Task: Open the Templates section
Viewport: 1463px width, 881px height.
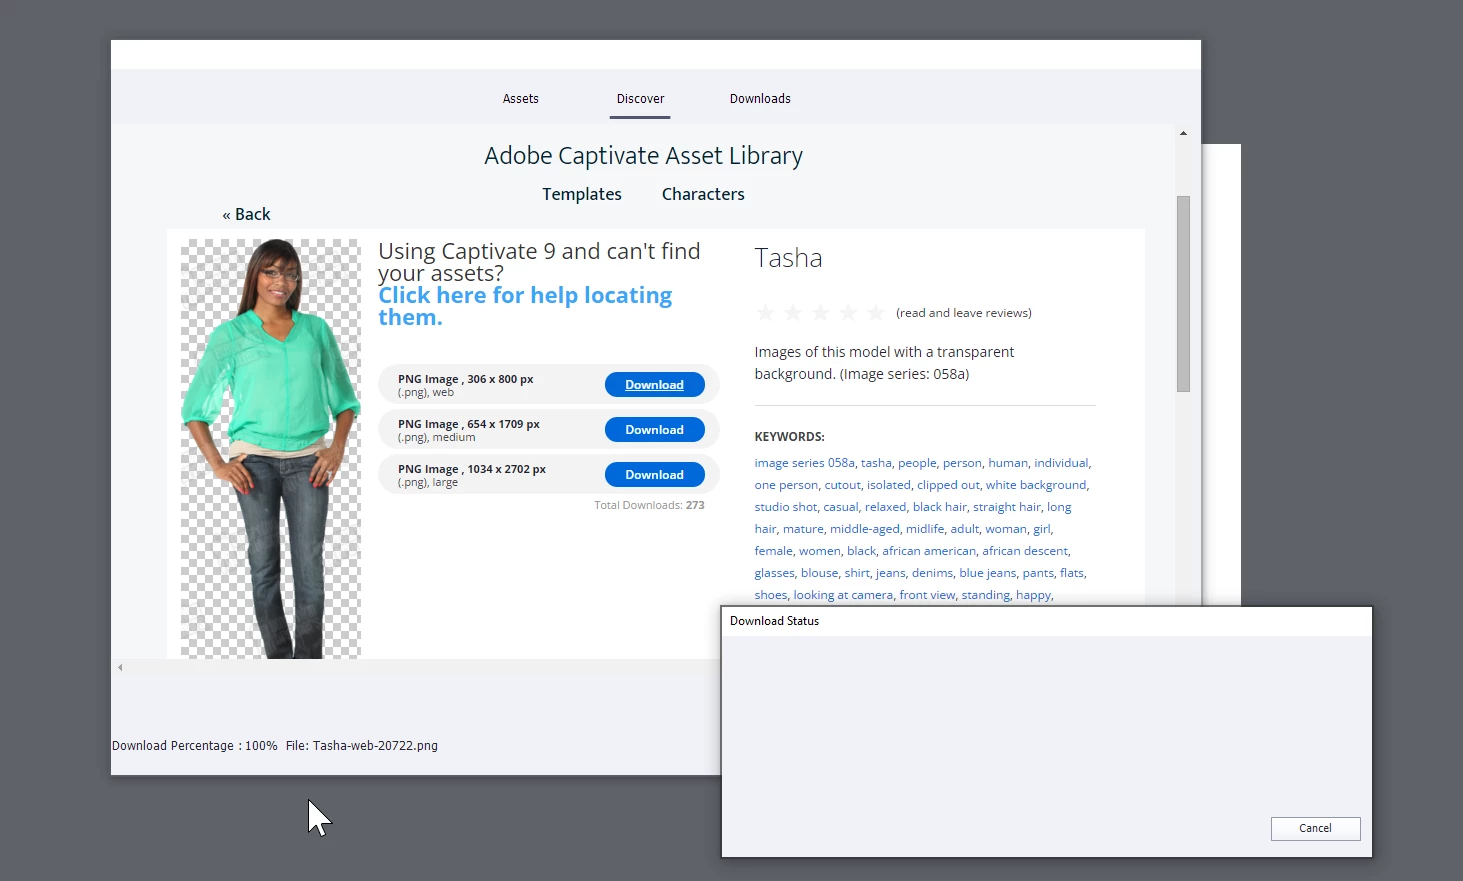Action: tap(582, 194)
